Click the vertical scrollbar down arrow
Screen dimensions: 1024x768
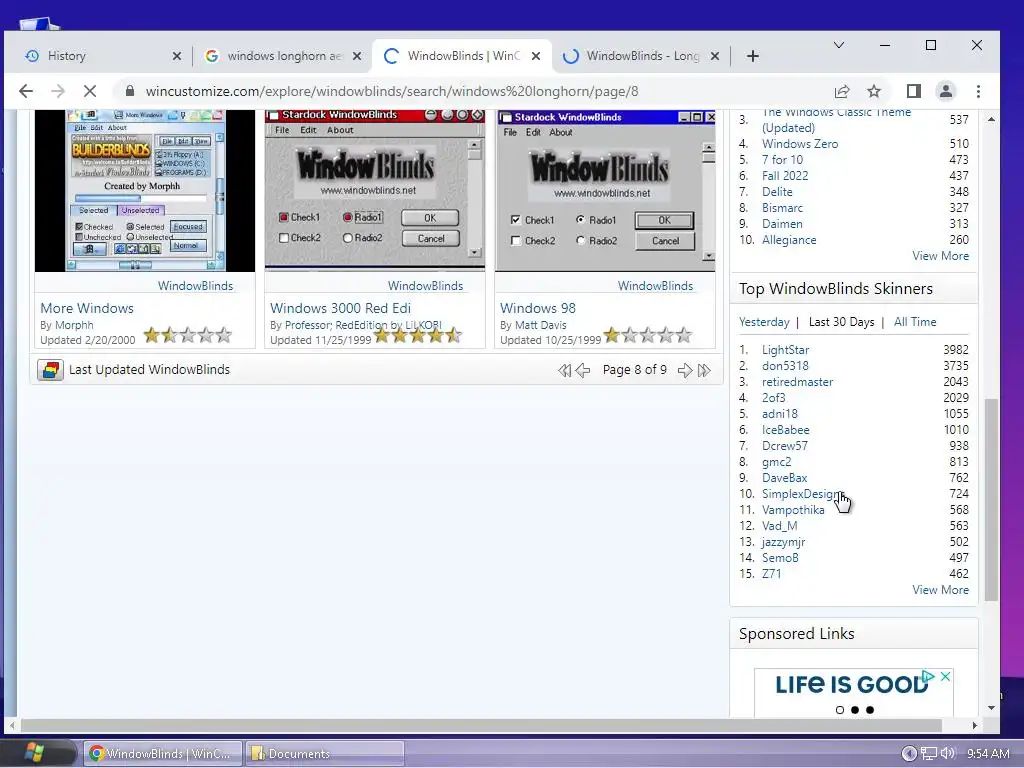[991, 708]
